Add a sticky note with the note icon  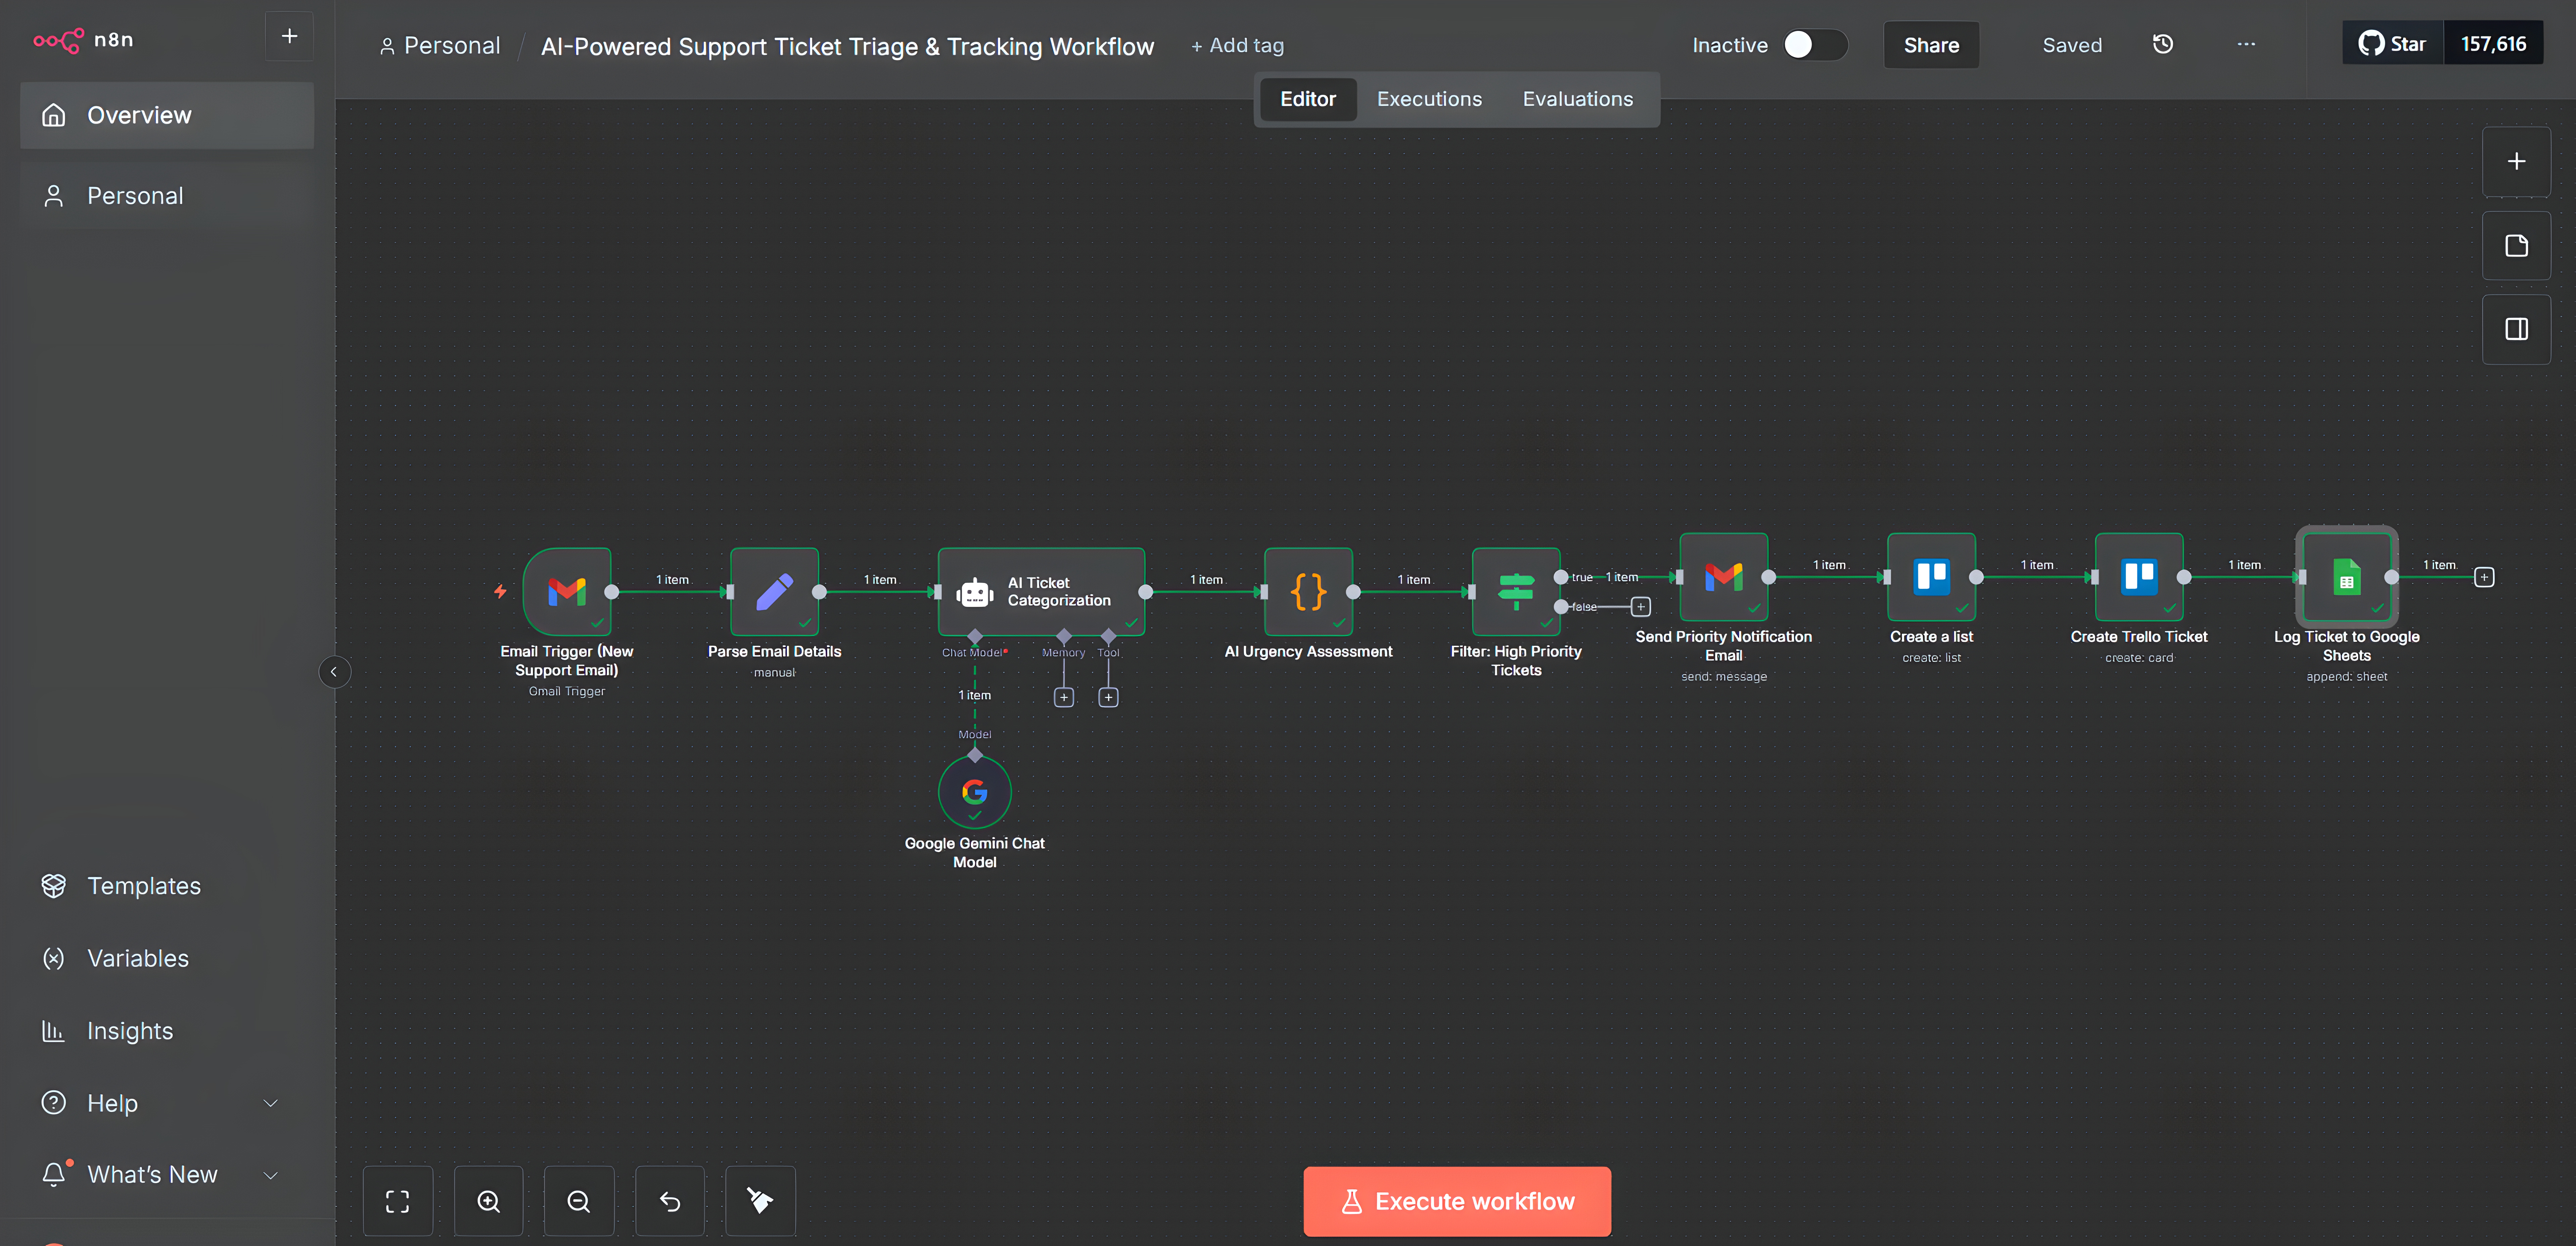click(2516, 246)
